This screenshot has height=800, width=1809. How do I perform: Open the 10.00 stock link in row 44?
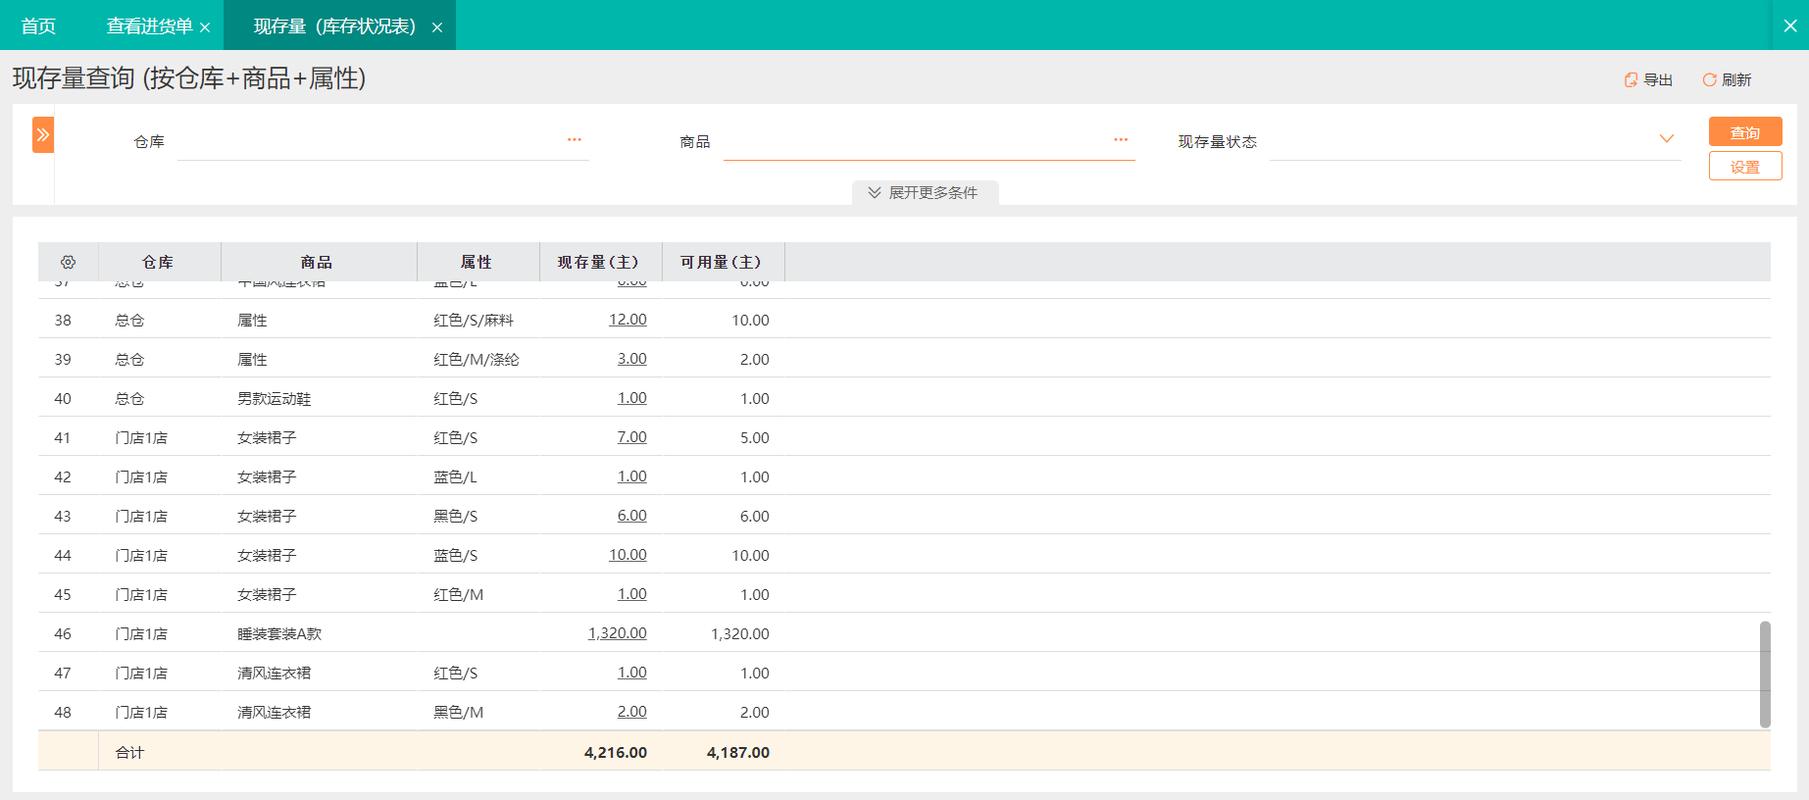coord(628,555)
